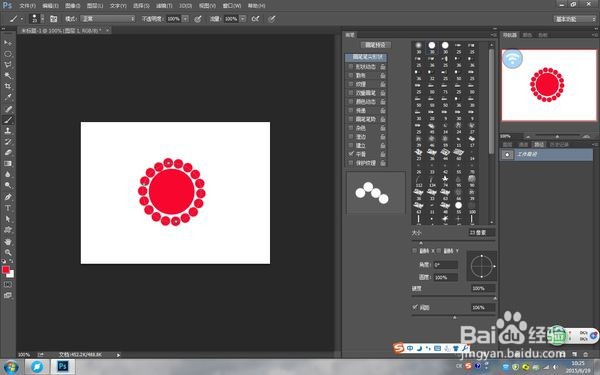This screenshot has width=600, height=375.
Task: Click the foreground red color swatch
Action: click(x=6, y=270)
